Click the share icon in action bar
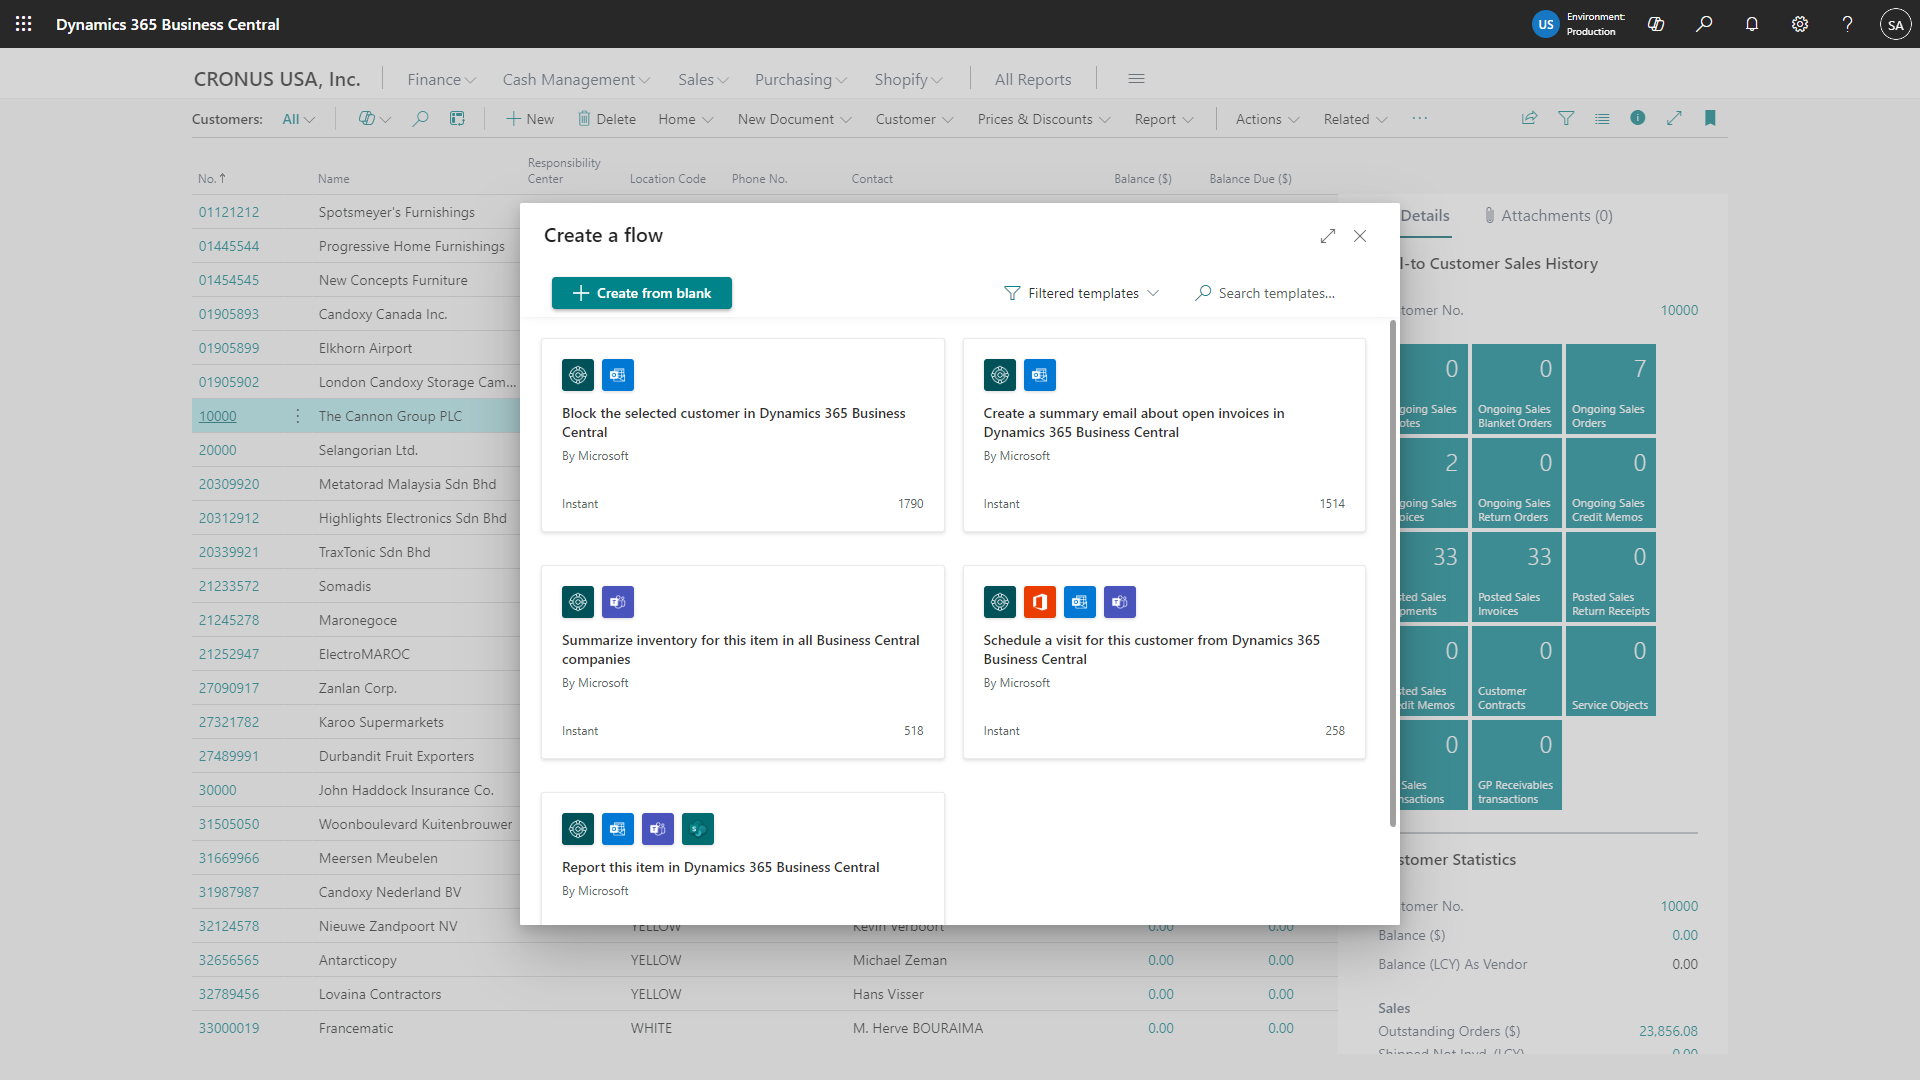This screenshot has height=1080, width=1920. click(1530, 118)
